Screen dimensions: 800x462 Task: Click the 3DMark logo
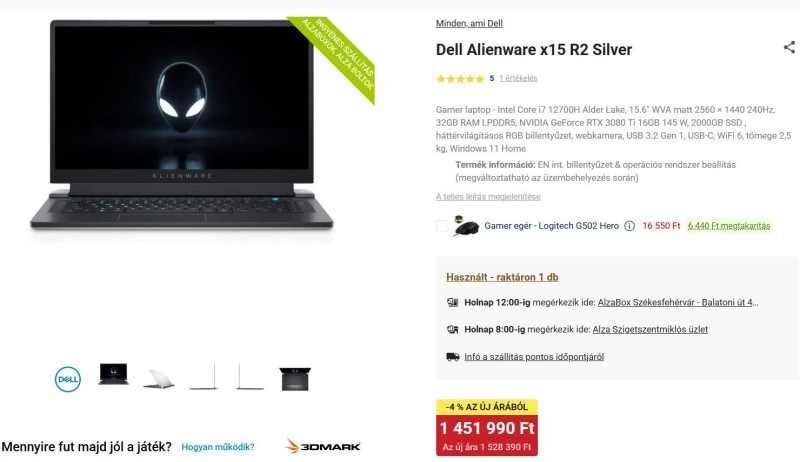323,446
